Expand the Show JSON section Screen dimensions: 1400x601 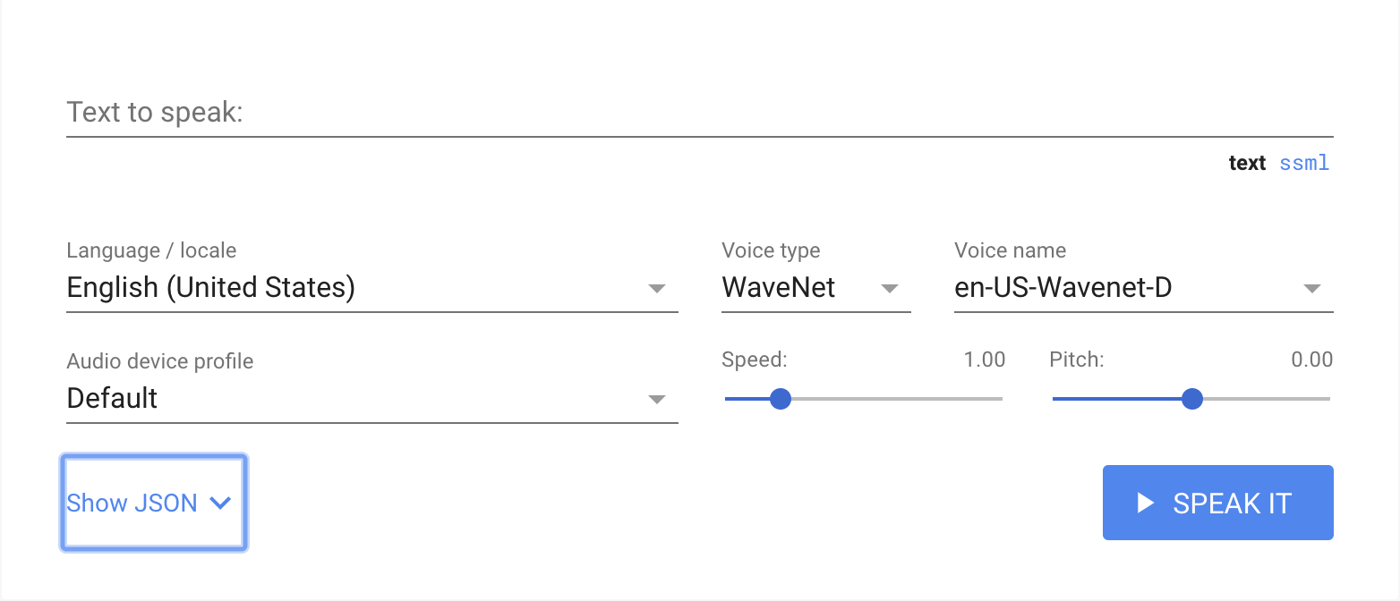152,503
